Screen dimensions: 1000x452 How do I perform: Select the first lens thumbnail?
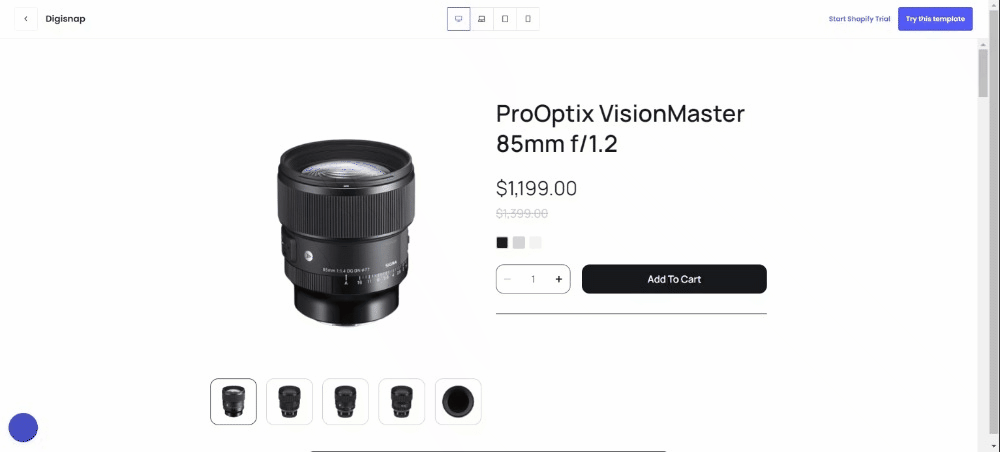233,401
